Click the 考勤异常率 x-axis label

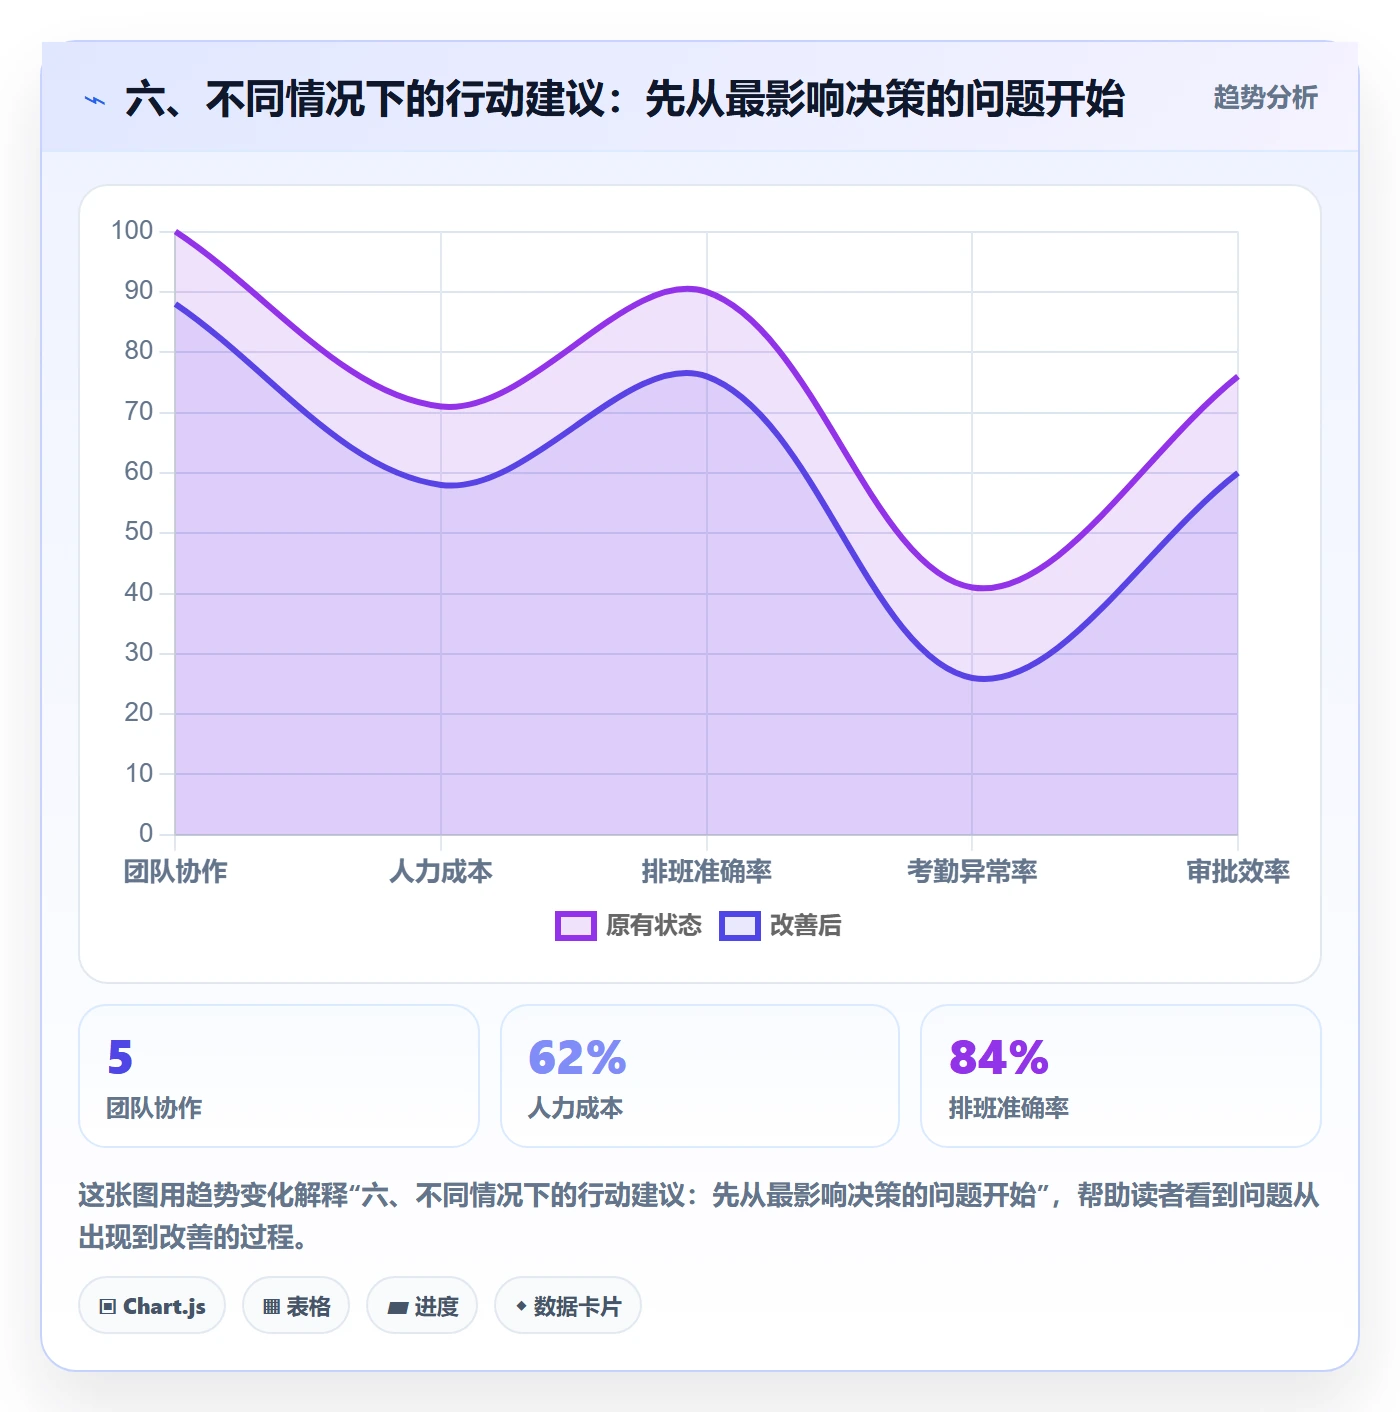(x=972, y=871)
